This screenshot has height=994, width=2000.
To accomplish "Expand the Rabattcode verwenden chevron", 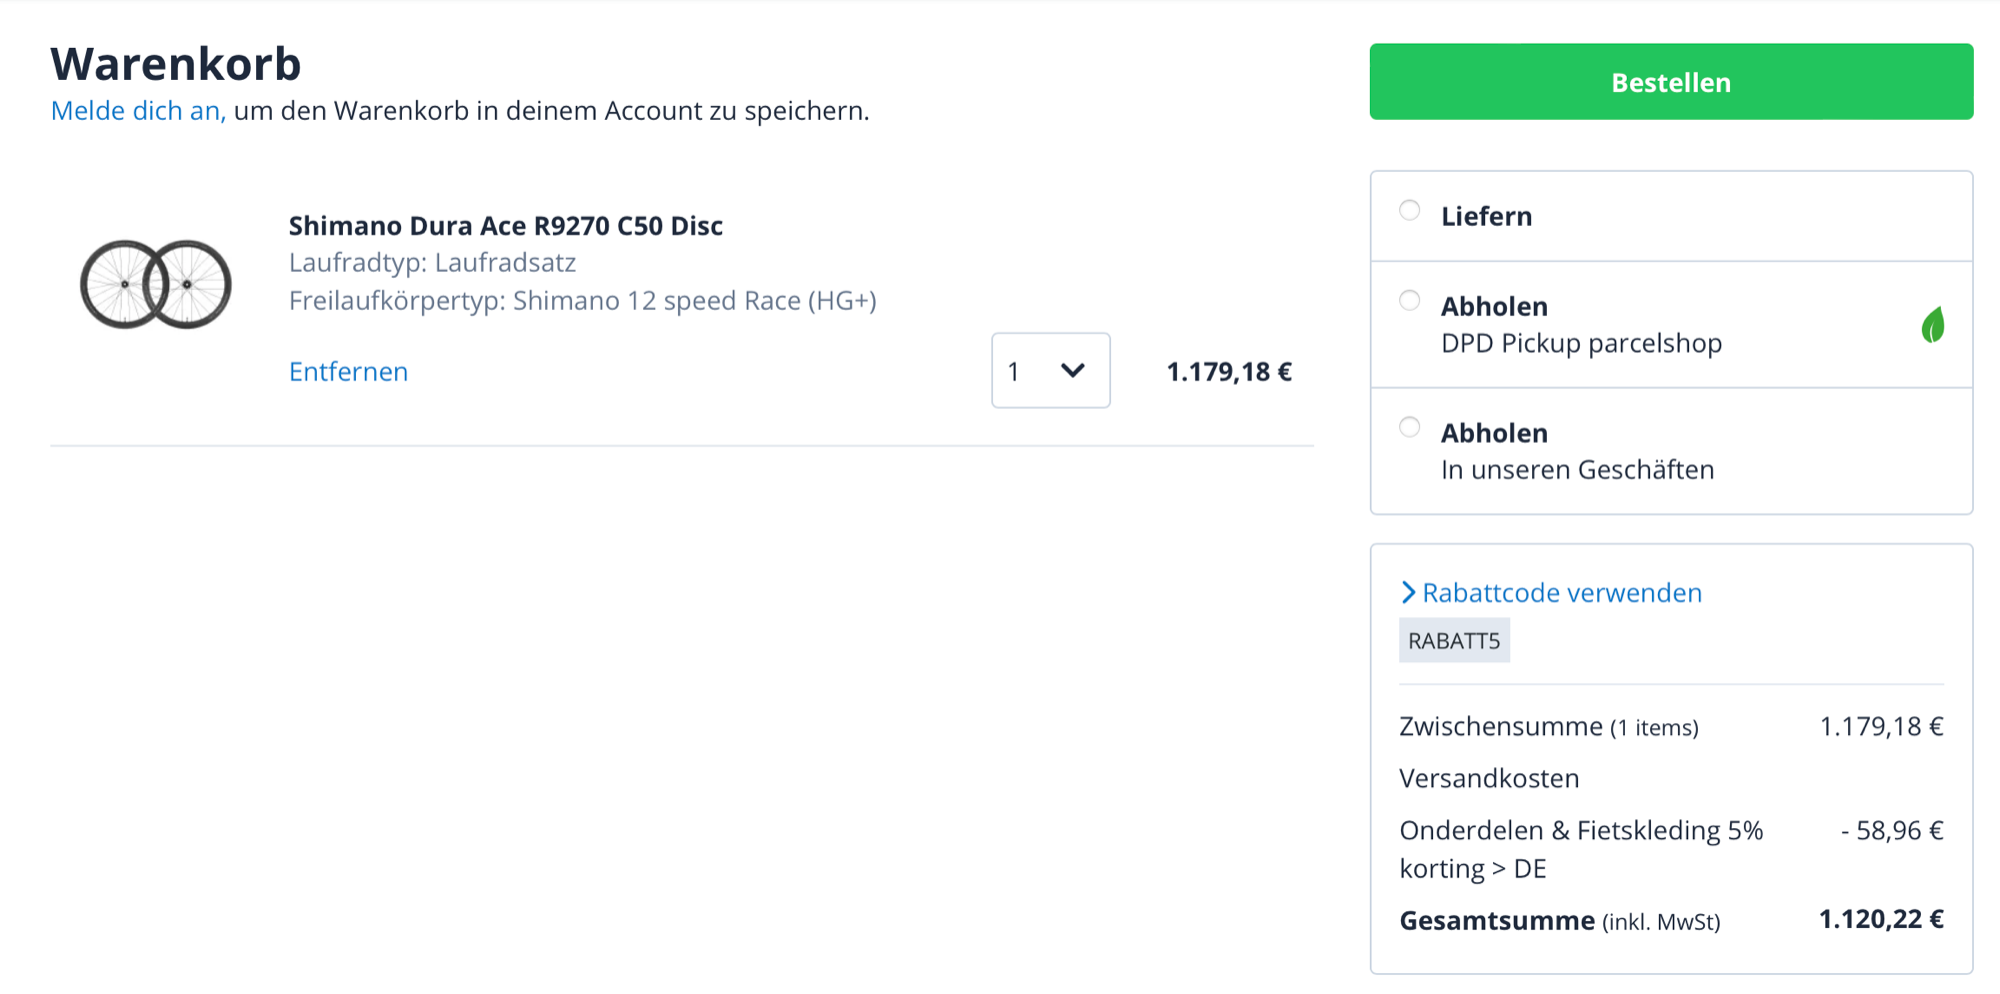I will click(1408, 593).
